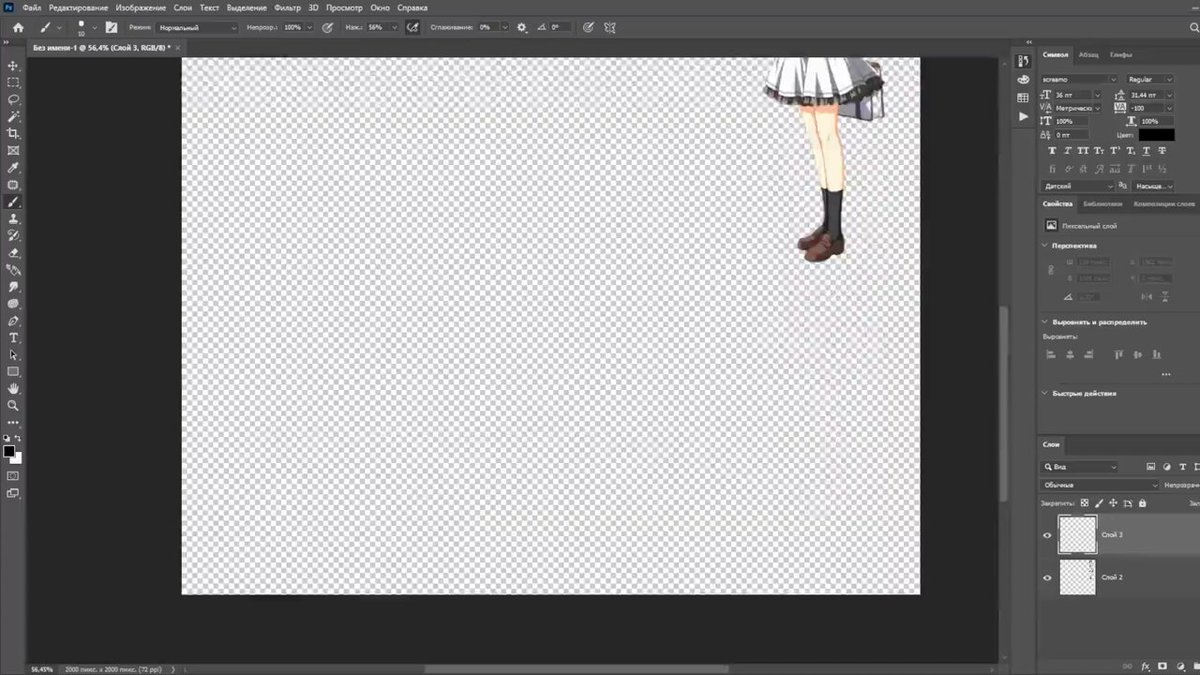1200x675 pixels.
Task: Click the black text color swatch
Action: [x=1156, y=134]
